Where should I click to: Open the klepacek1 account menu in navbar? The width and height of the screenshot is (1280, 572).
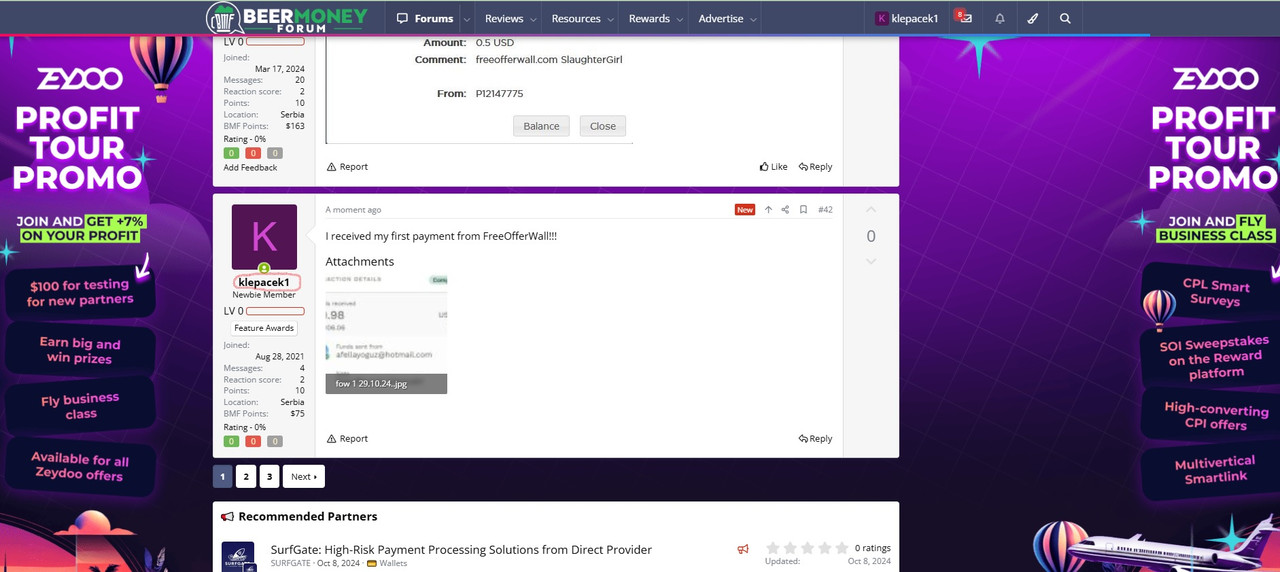pyautogui.click(x=906, y=18)
